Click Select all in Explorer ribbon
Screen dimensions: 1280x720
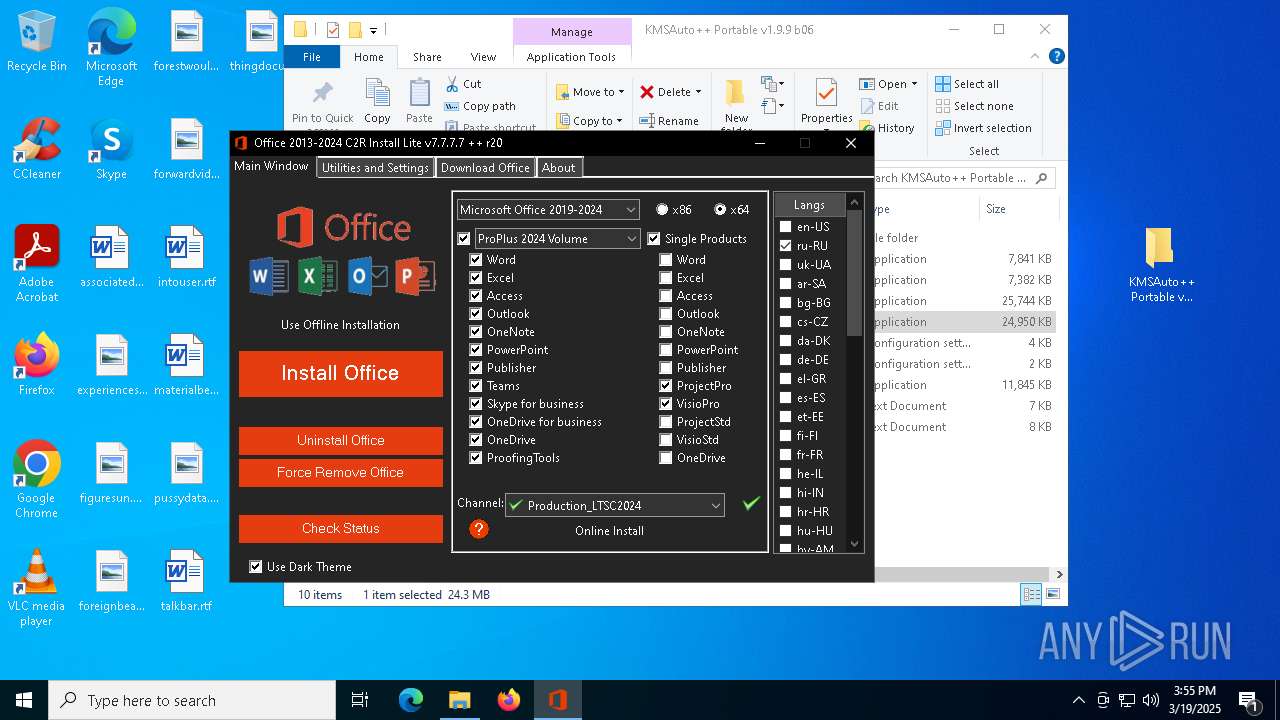coord(967,84)
